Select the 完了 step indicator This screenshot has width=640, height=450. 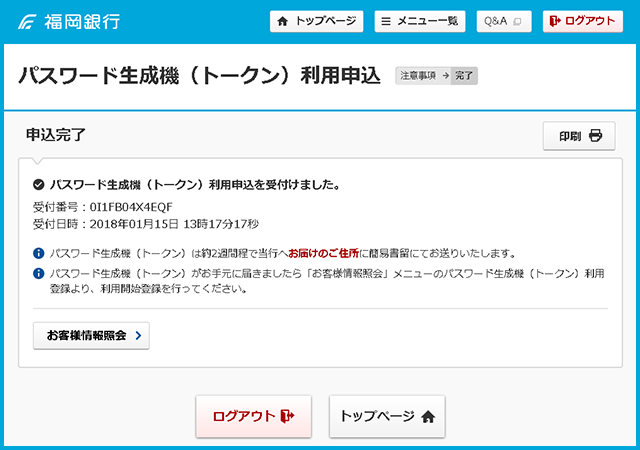point(464,76)
